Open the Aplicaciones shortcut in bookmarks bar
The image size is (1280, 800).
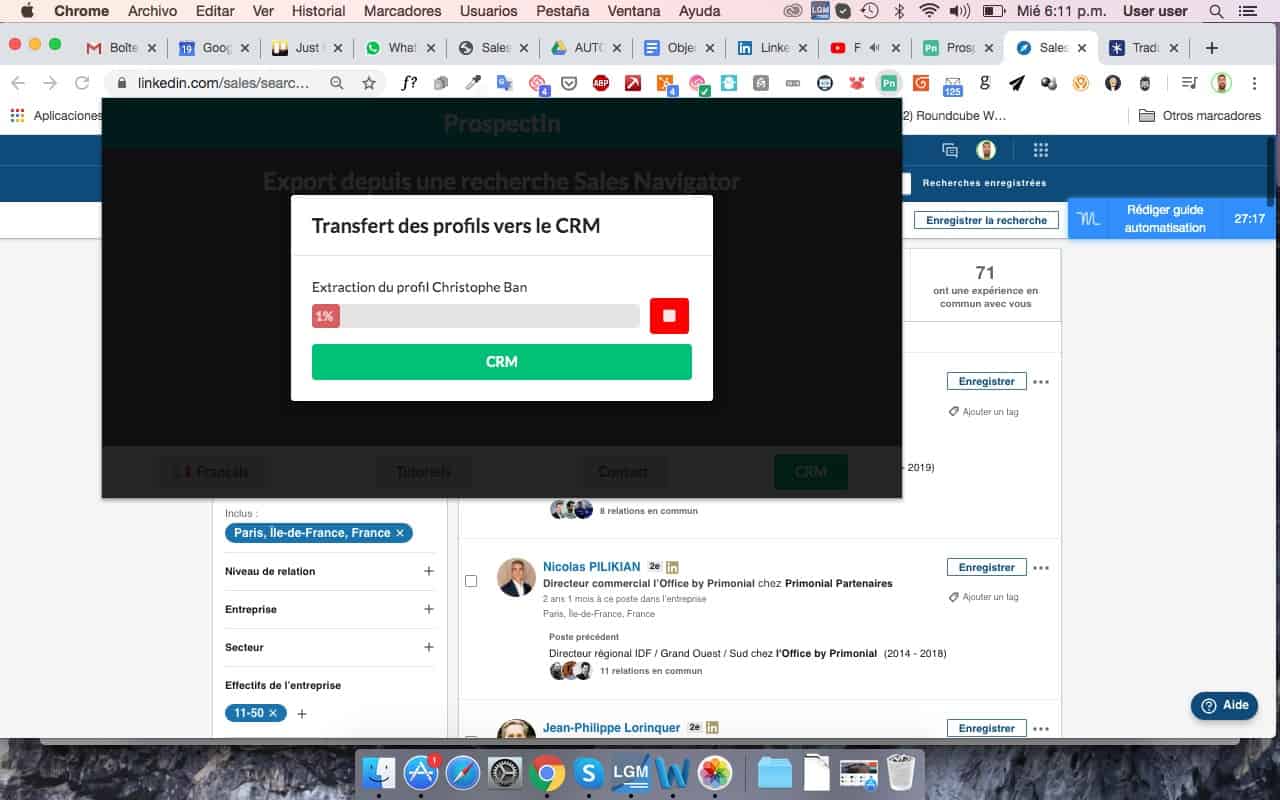(x=56, y=116)
